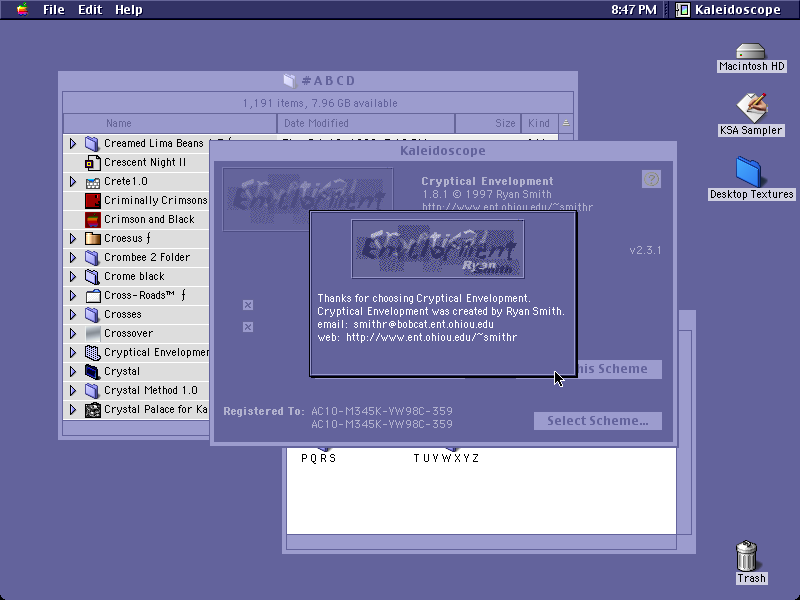Click the '1,191 items, 7.96 GB available' status text

tap(320, 103)
